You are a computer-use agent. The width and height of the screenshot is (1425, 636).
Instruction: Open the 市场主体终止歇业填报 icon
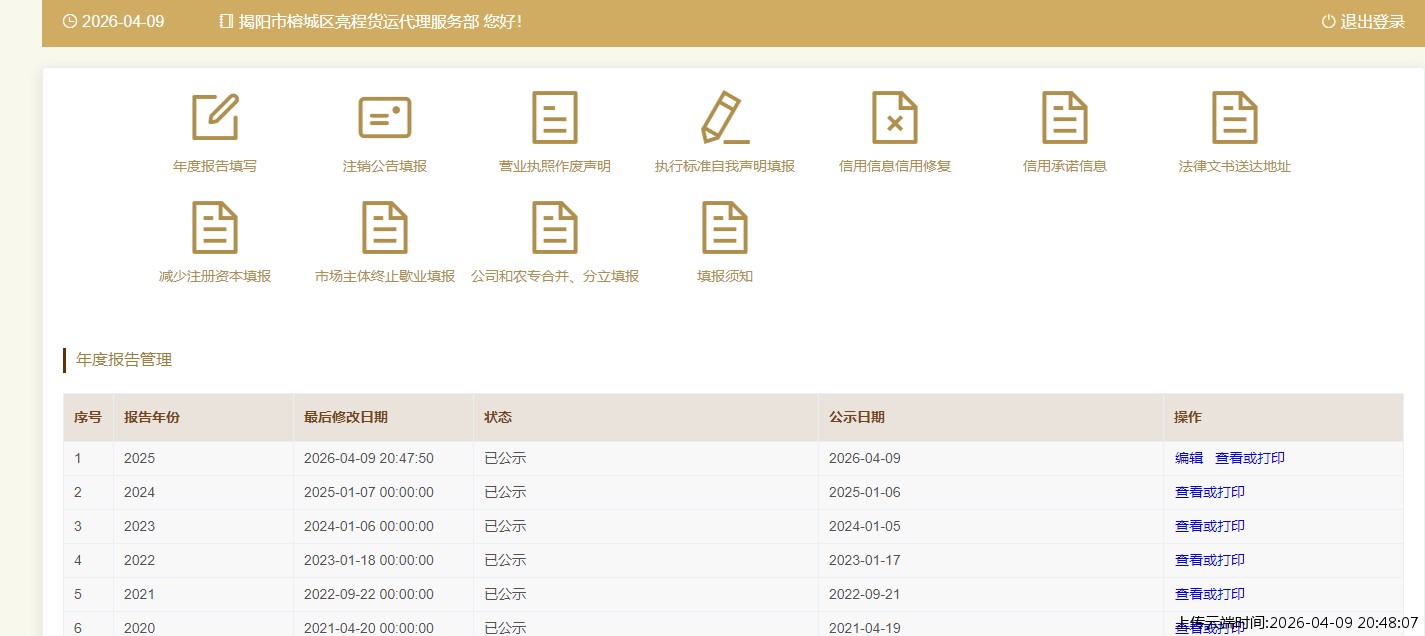point(385,228)
